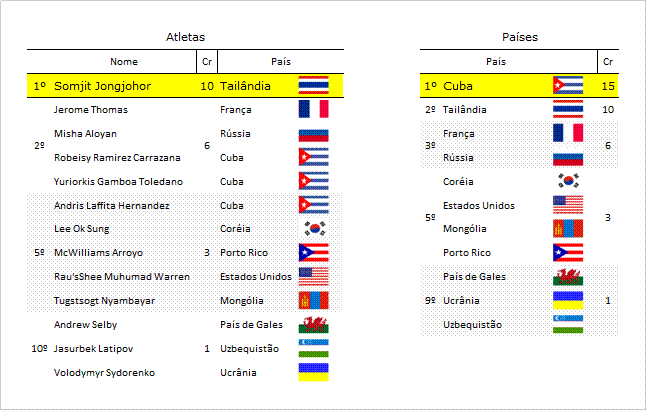Image resolution: width=647 pixels, height=411 pixels.
Task: Click the Thailand flag beside Somjit Jongjohor
Action: coord(314,85)
